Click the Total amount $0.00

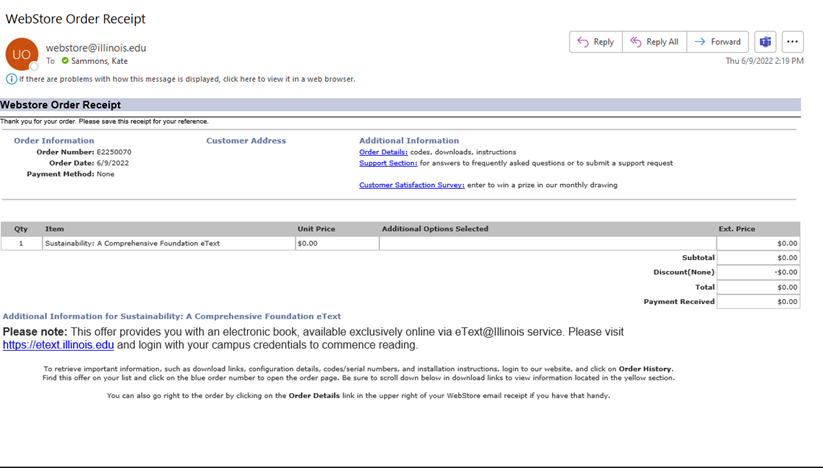758,287
